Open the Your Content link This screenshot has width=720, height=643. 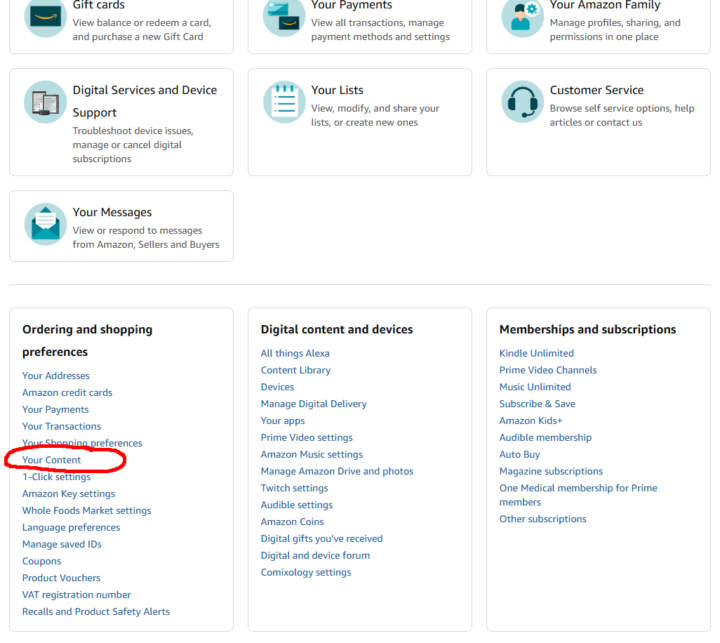pos(52,460)
